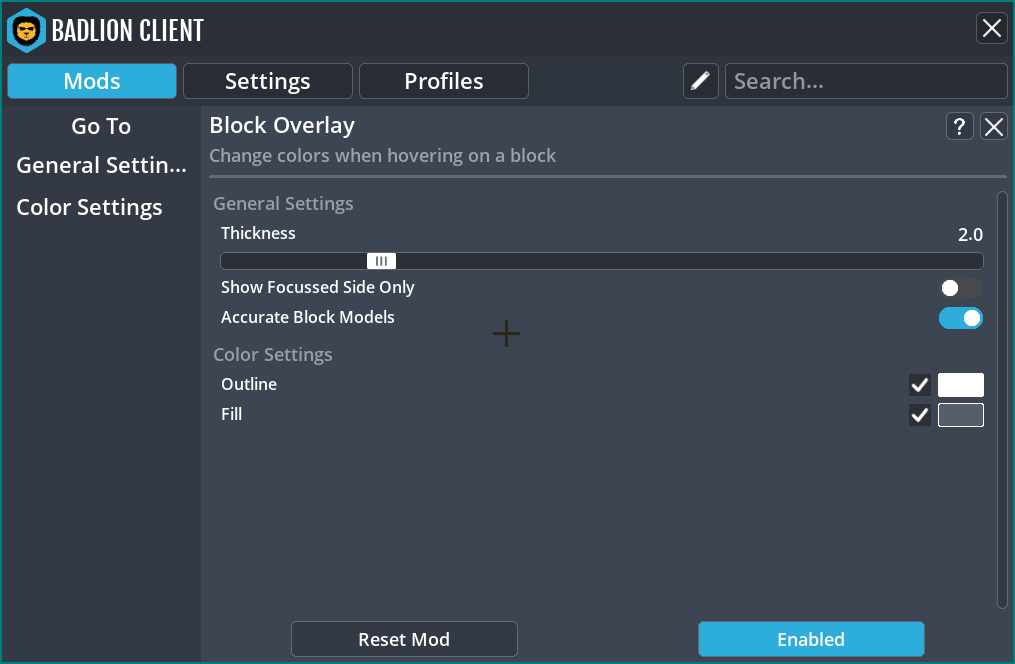1015x664 pixels.
Task: Open the Profiles tab
Action: coord(444,81)
